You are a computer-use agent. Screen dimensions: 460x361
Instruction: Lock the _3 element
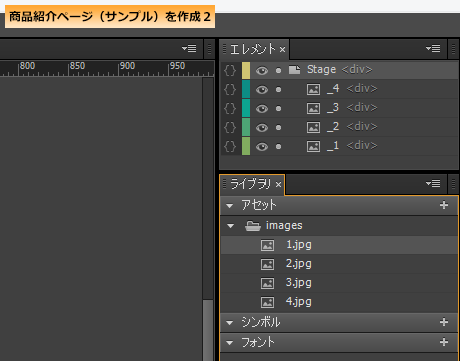[278, 108]
